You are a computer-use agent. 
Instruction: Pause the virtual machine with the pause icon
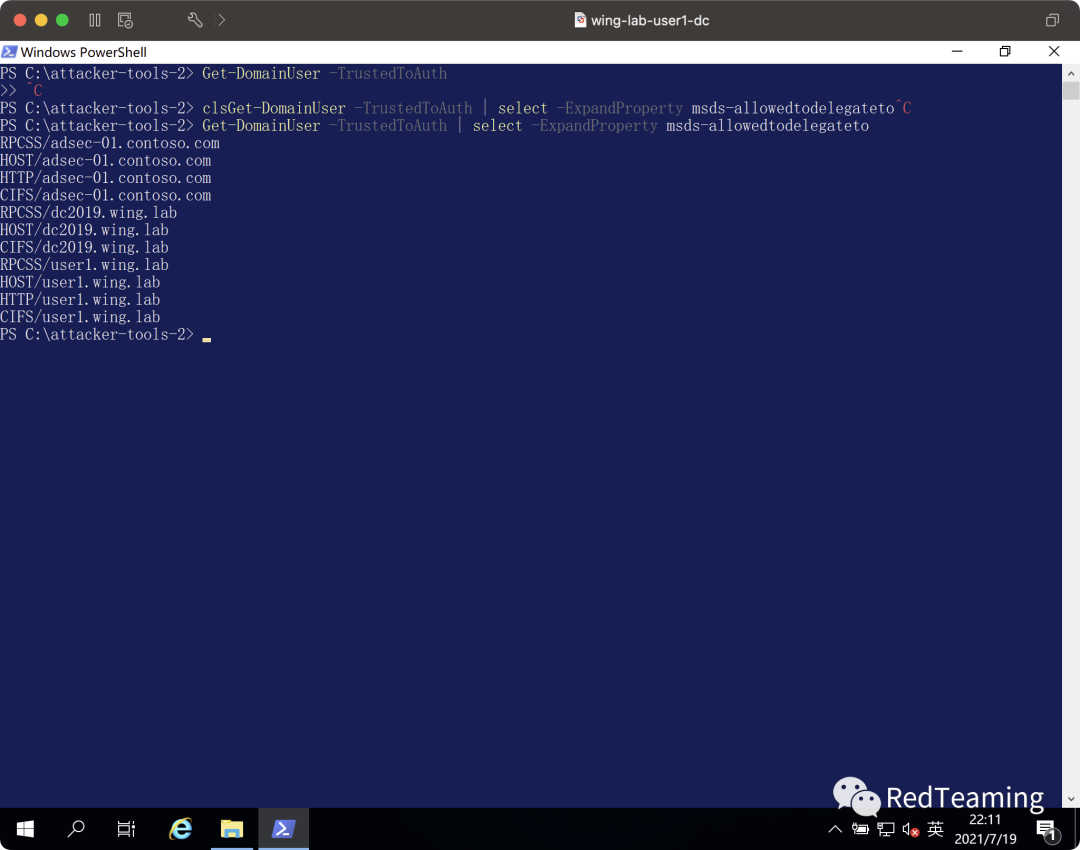click(x=95, y=20)
